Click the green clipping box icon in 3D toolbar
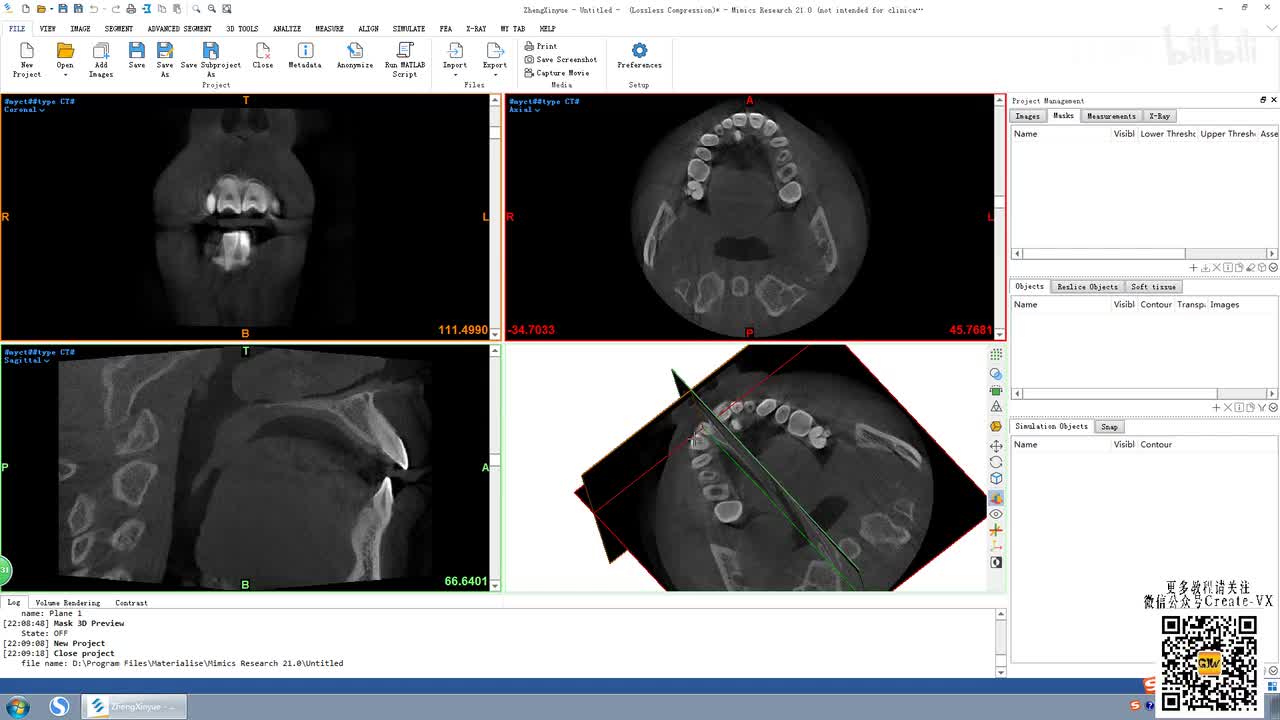 [996, 391]
